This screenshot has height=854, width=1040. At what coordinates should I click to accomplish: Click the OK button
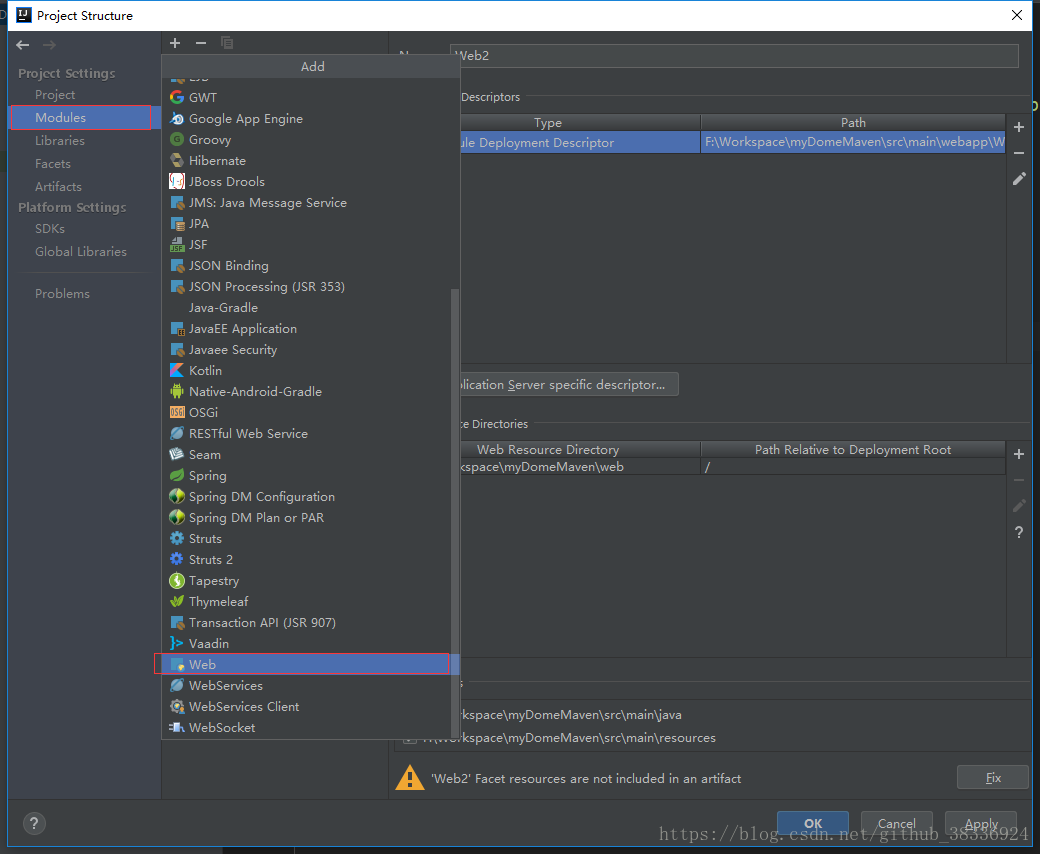pyautogui.click(x=813, y=824)
